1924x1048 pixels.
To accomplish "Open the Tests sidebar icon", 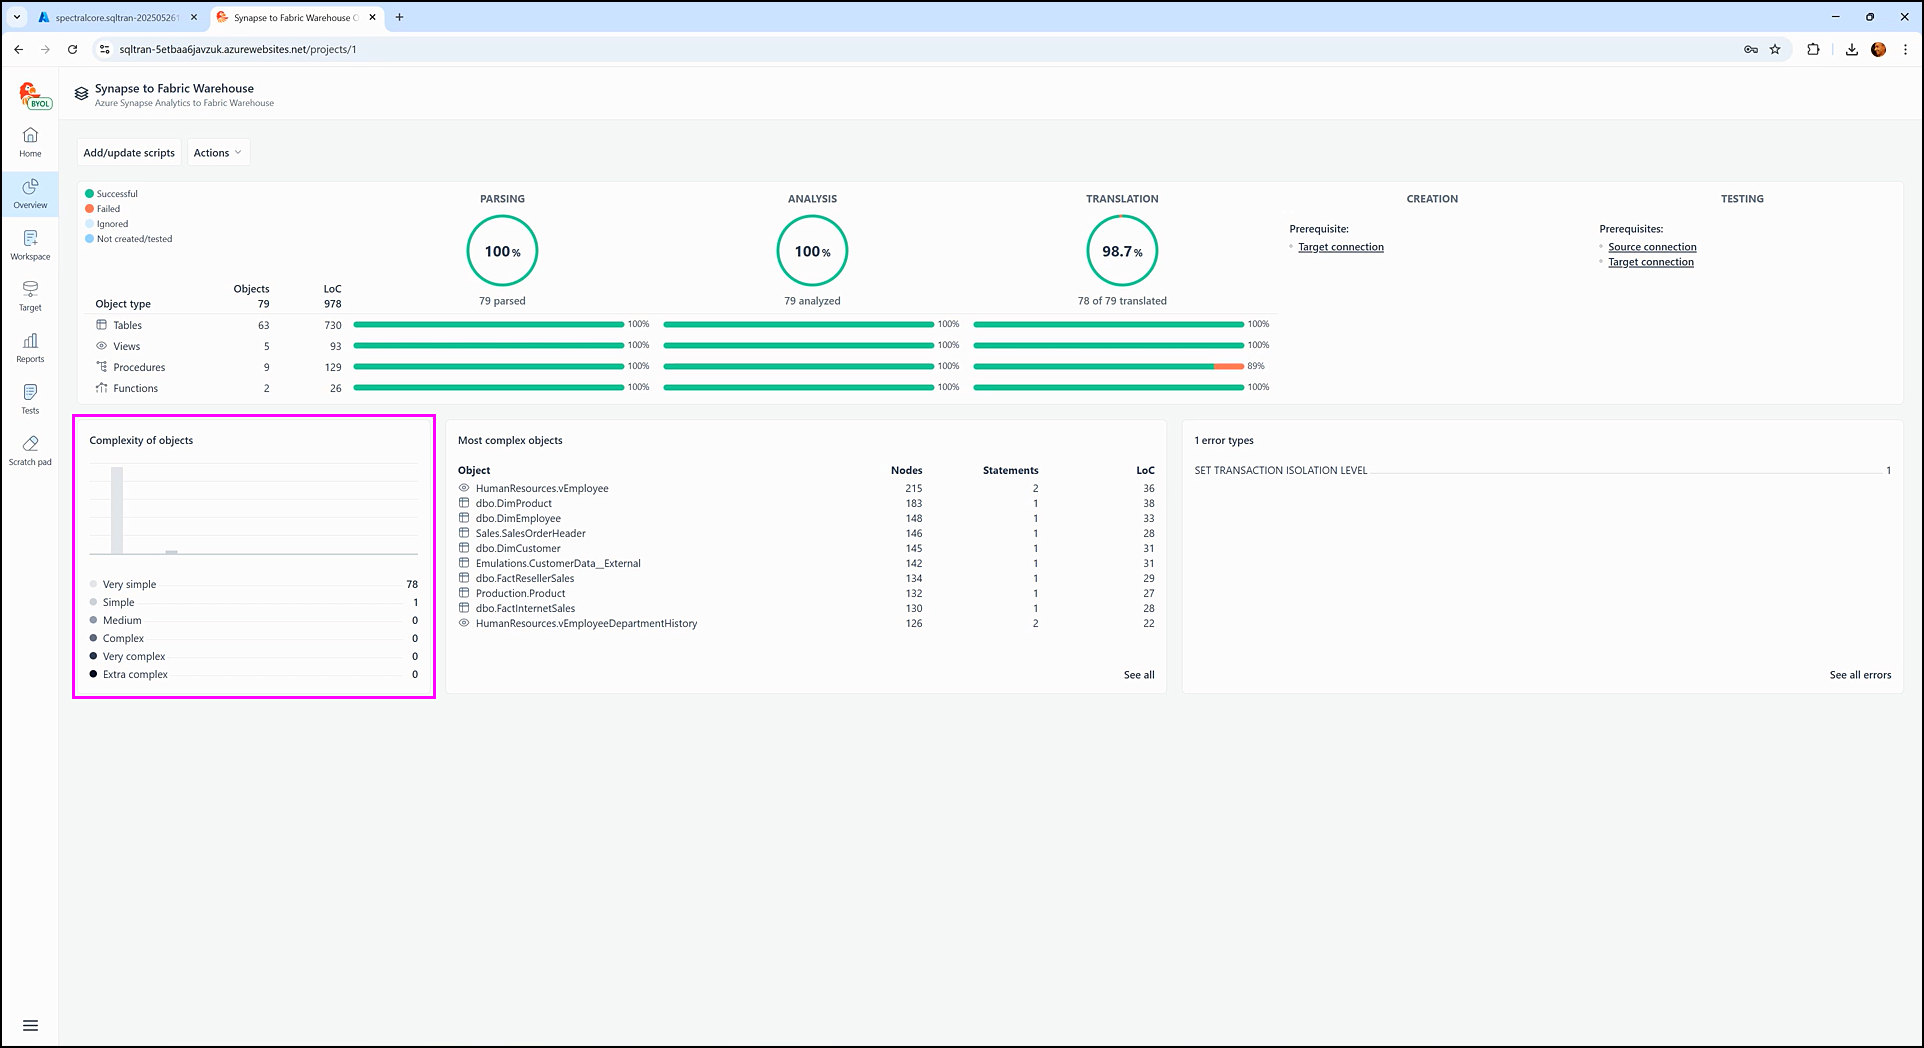I will pyautogui.click(x=30, y=399).
